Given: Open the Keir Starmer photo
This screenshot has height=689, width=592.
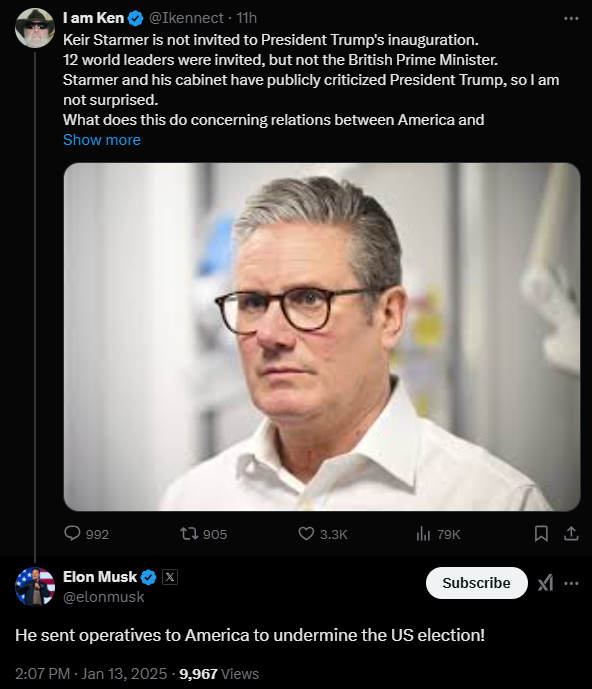Looking at the screenshot, I should [322, 337].
